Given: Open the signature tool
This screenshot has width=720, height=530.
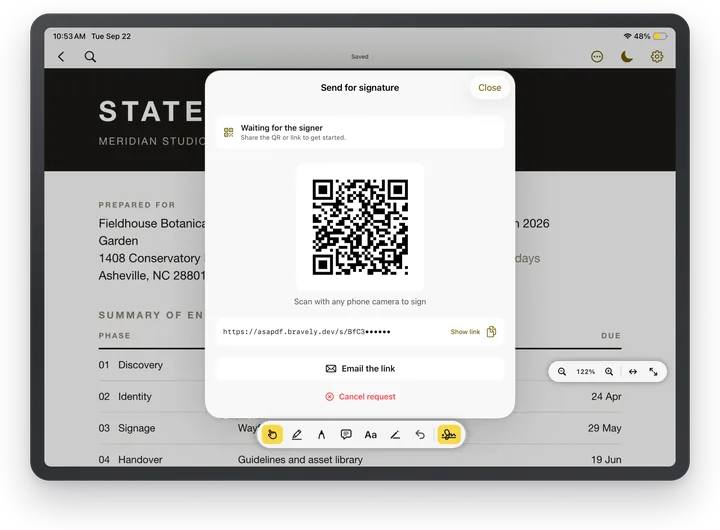Looking at the screenshot, I should click(x=449, y=434).
